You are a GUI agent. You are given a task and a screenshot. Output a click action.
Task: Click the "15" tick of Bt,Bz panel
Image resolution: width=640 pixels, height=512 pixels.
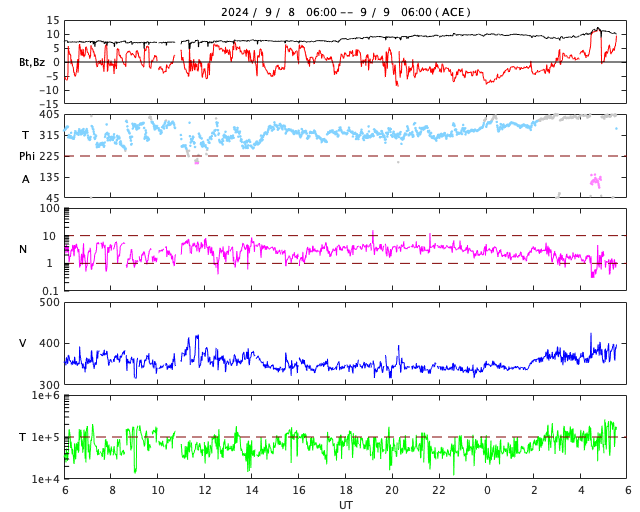click(53, 20)
